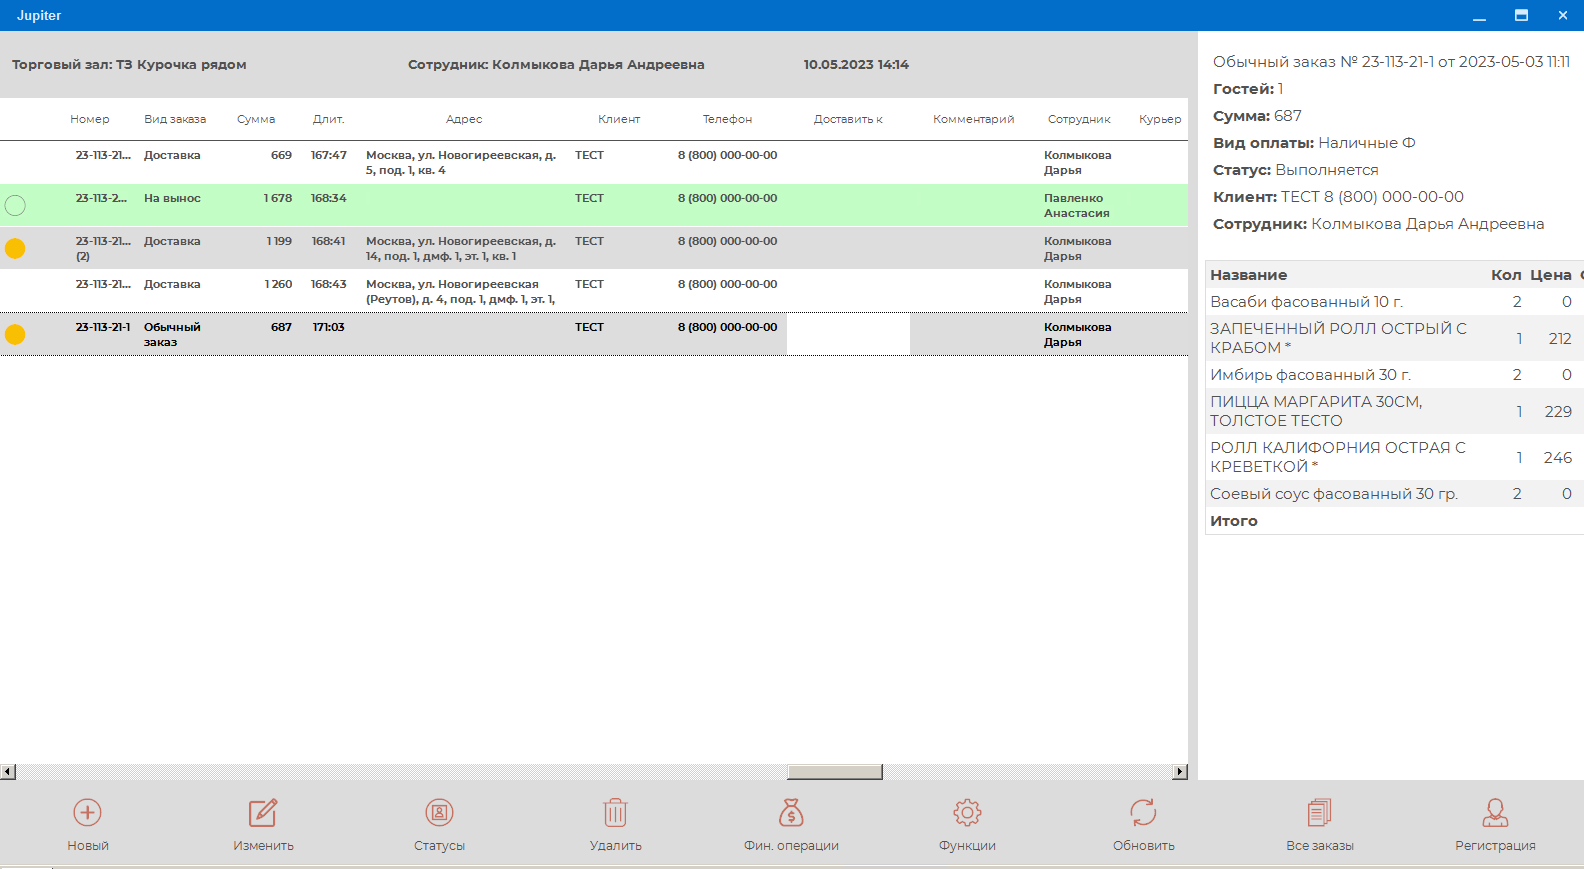
Task: Click the order title Обычный заказ № 23-113-21-1
Action: pyautogui.click(x=1391, y=62)
